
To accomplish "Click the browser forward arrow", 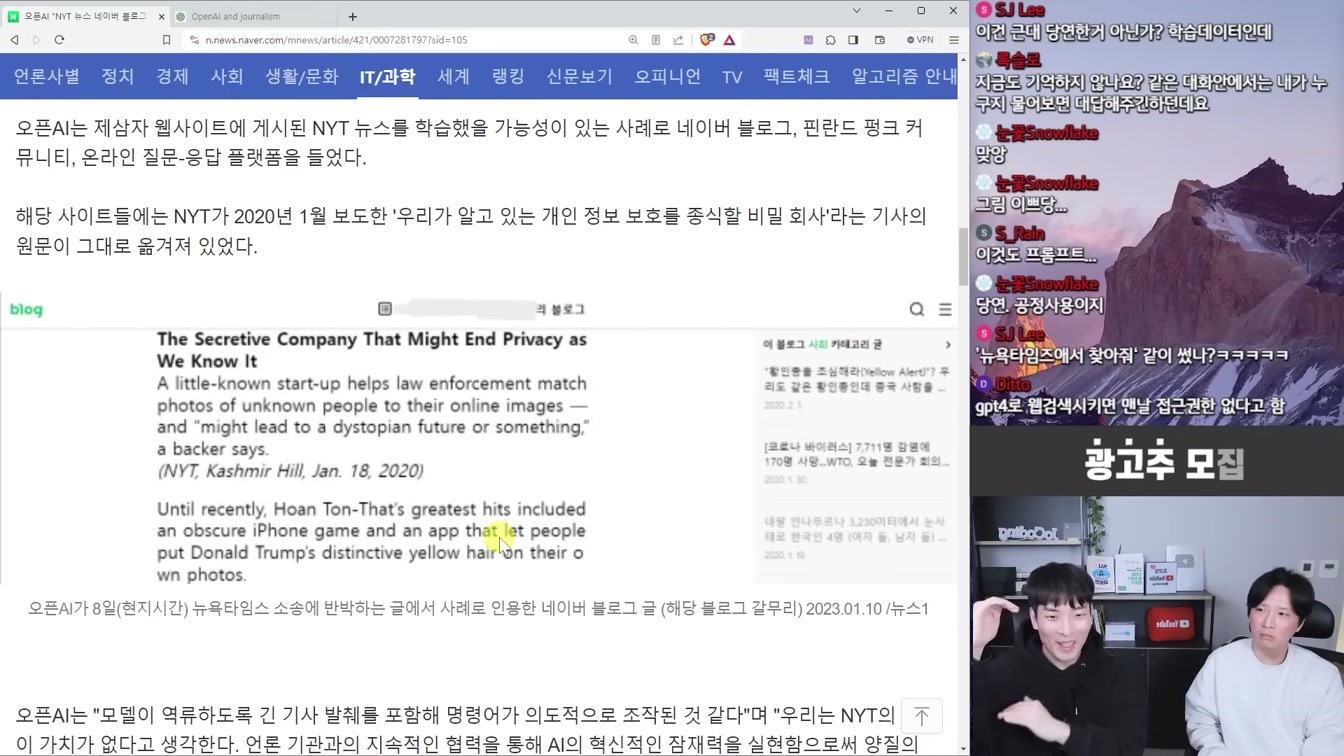I will coord(37,40).
